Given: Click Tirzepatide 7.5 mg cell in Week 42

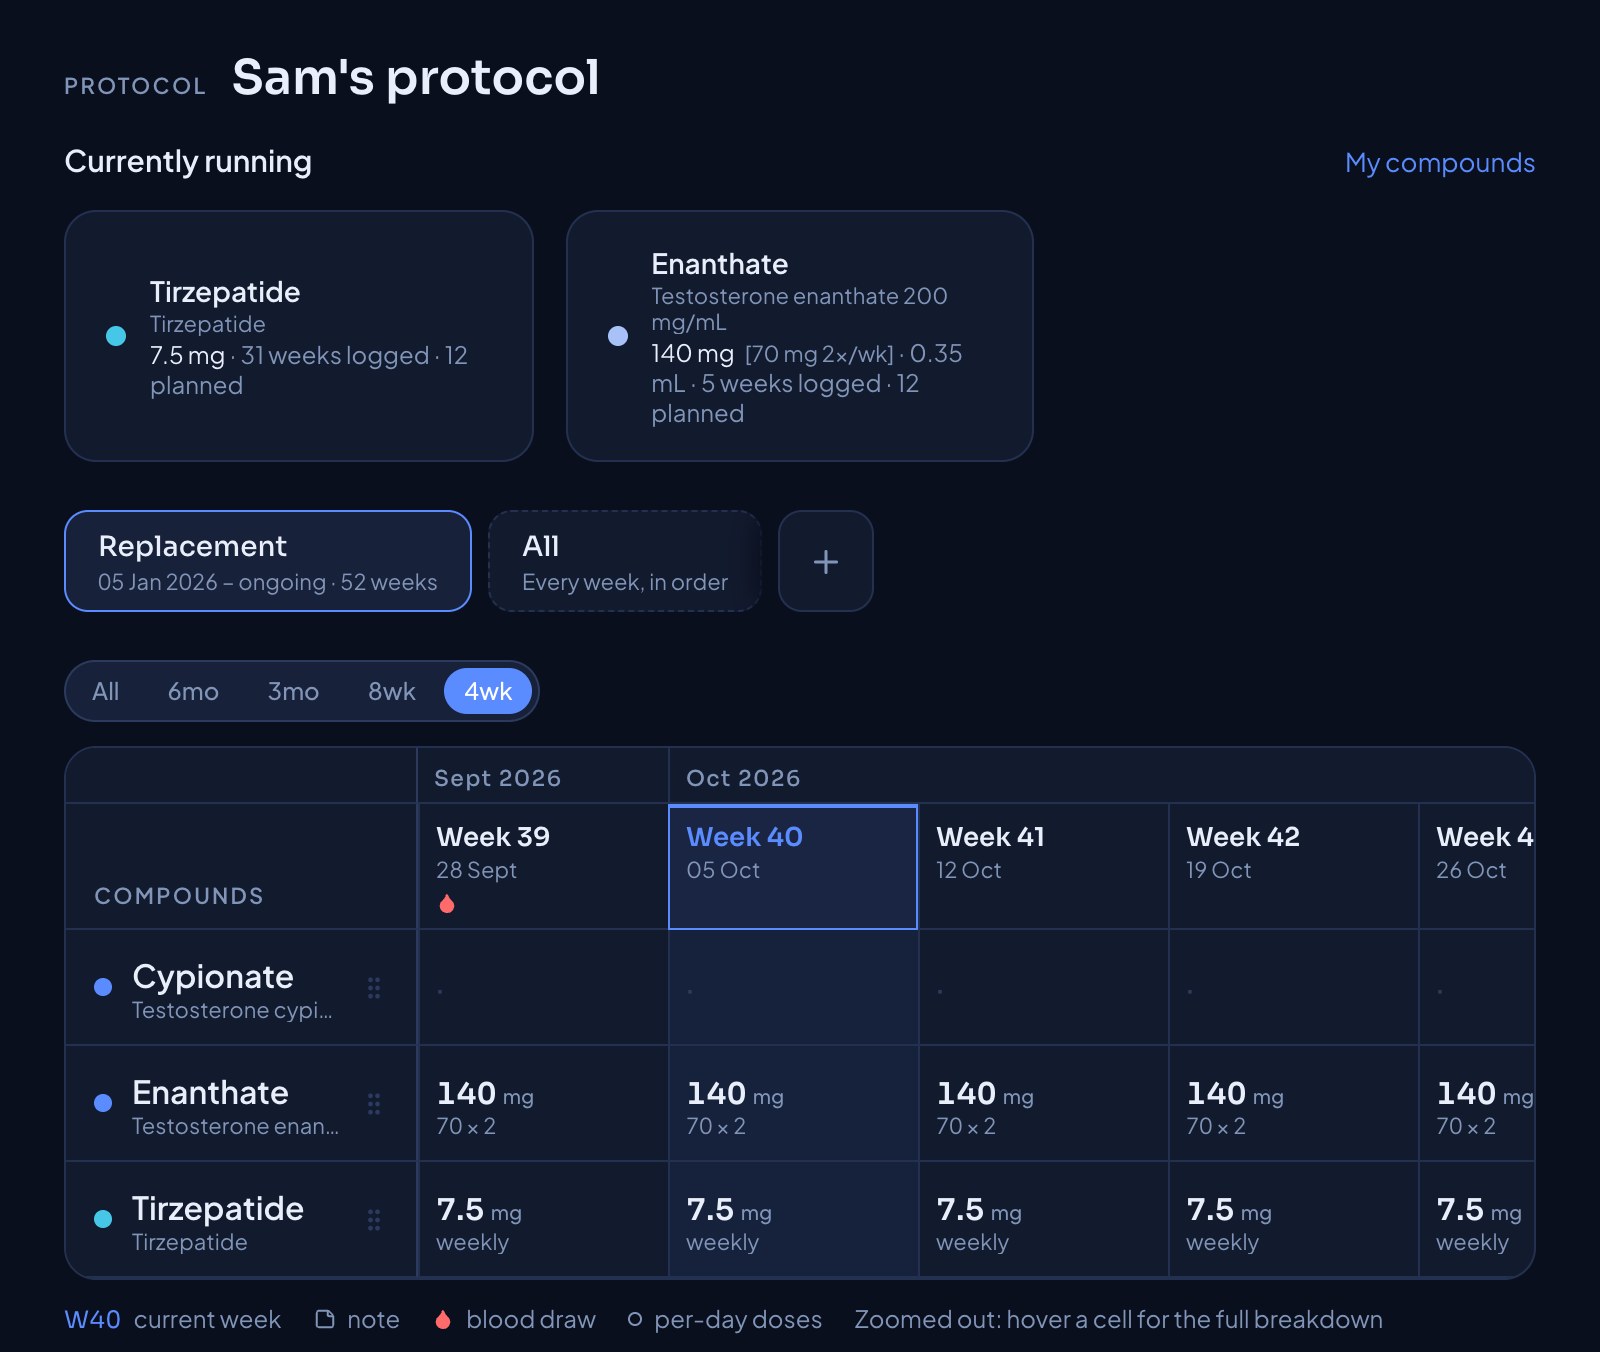Looking at the screenshot, I should (1293, 1220).
